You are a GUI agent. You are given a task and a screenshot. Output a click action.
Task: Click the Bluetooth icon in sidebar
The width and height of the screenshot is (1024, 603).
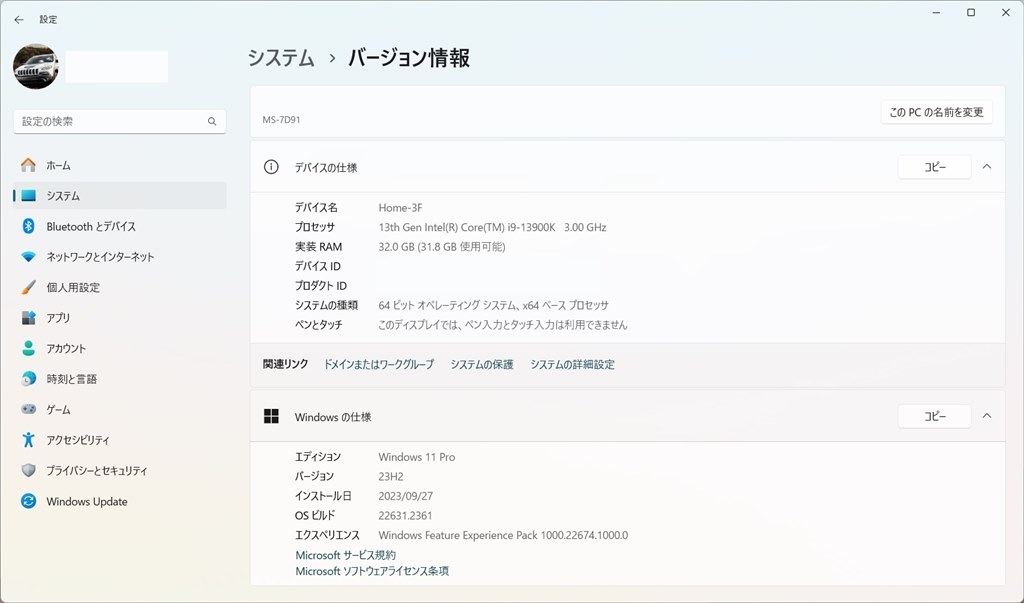(x=28, y=226)
